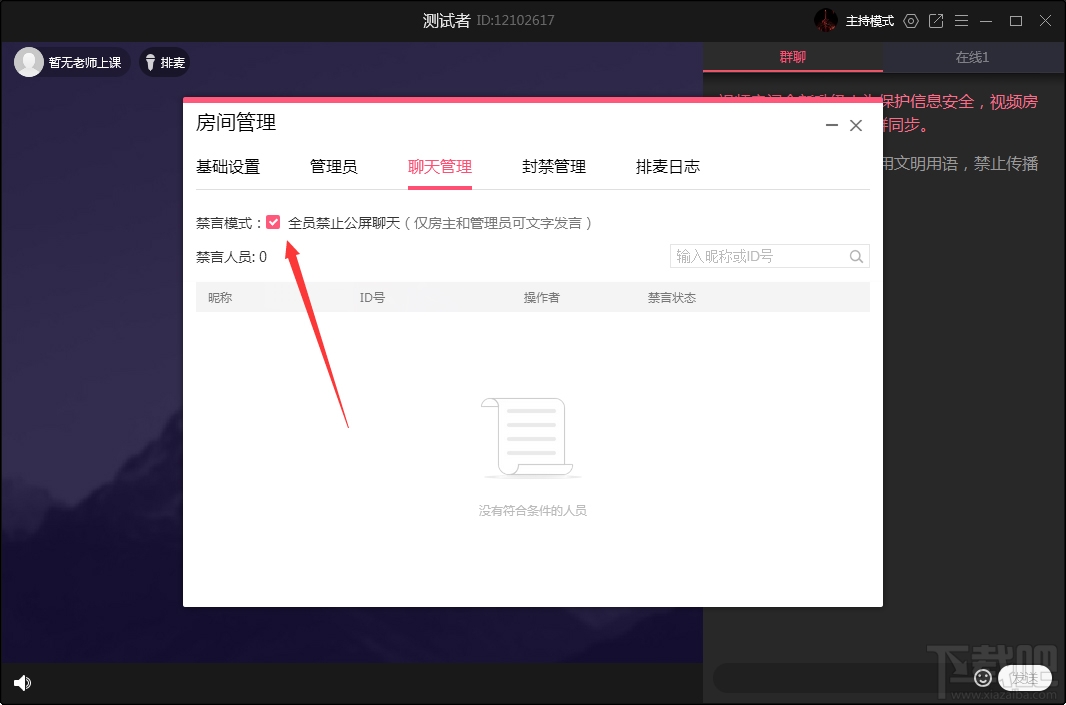Open the 排麦日志 tab
Viewport: 1066px width, 705px height.
(668, 167)
